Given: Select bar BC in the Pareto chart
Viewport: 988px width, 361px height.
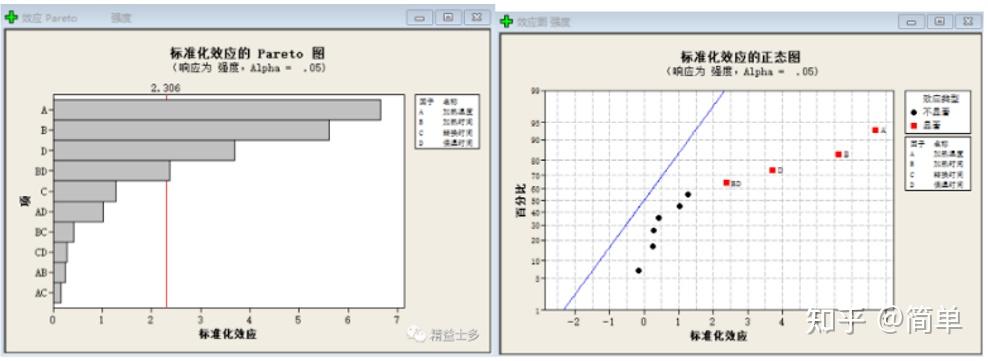Looking at the screenshot, I should 64,232.
